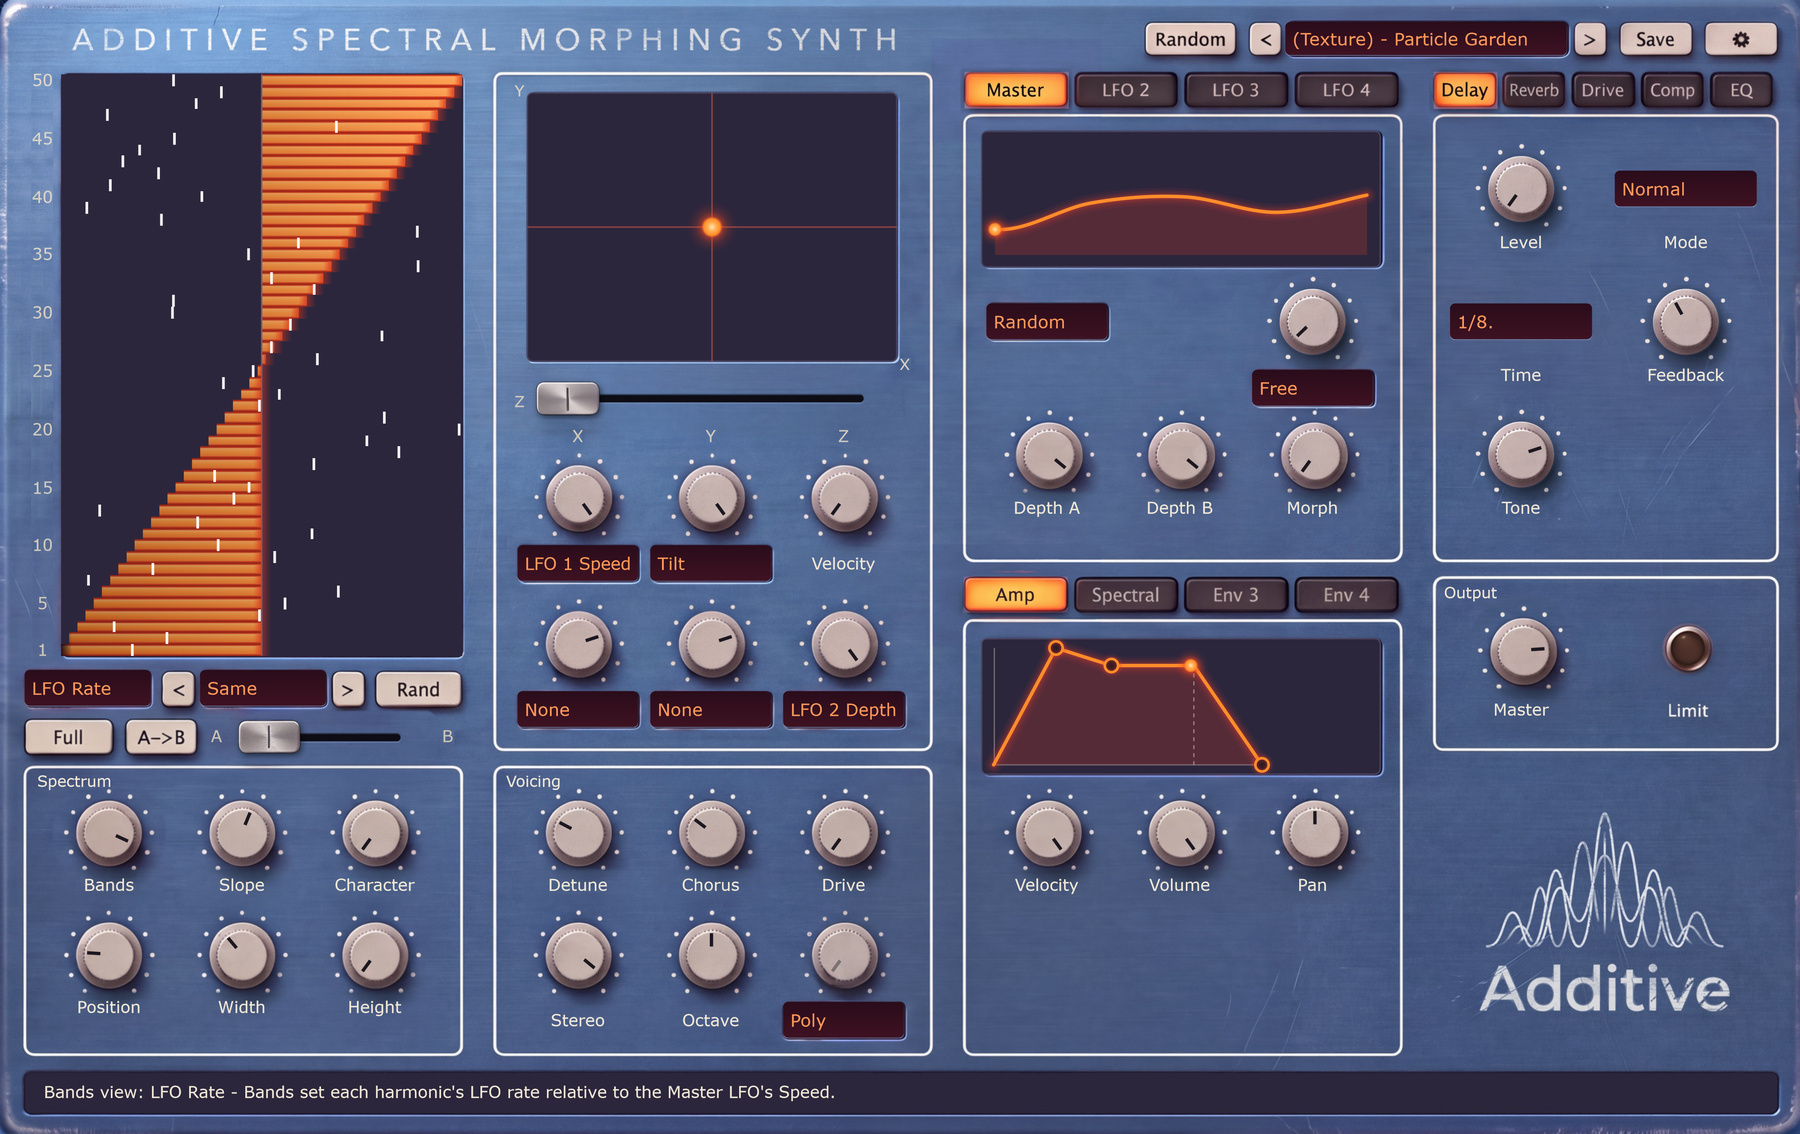Click the A to B morph slider
This screenshot has width=1800, height=1134.
[269, 737]
